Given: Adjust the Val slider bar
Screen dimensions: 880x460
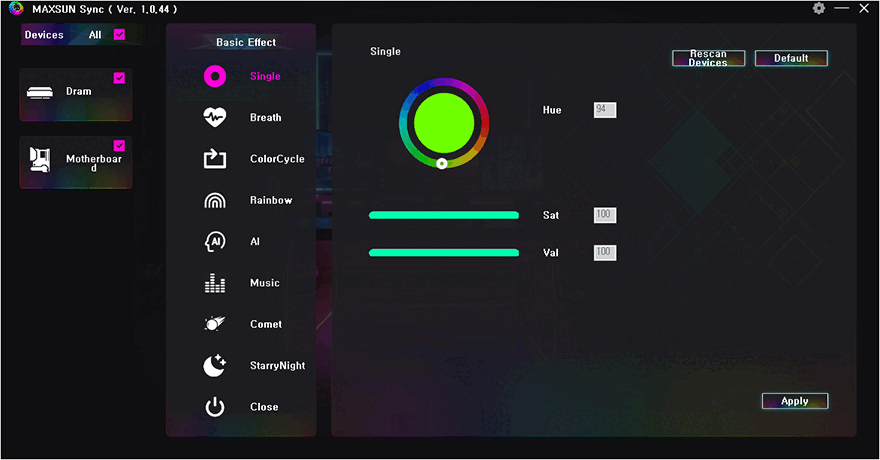Looking at the screenshot, I should [443, 252].
